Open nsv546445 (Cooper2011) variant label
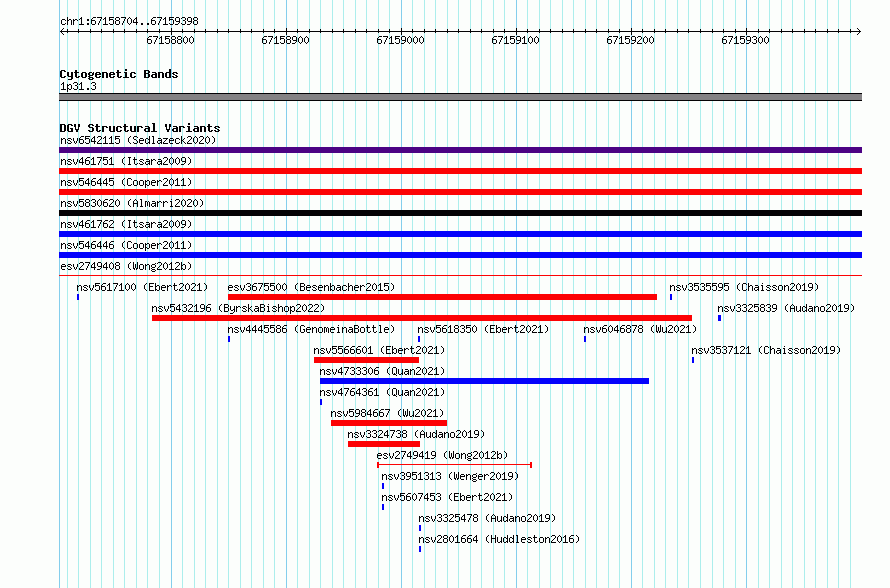This screenshot has width=890, height=588. 126,182
